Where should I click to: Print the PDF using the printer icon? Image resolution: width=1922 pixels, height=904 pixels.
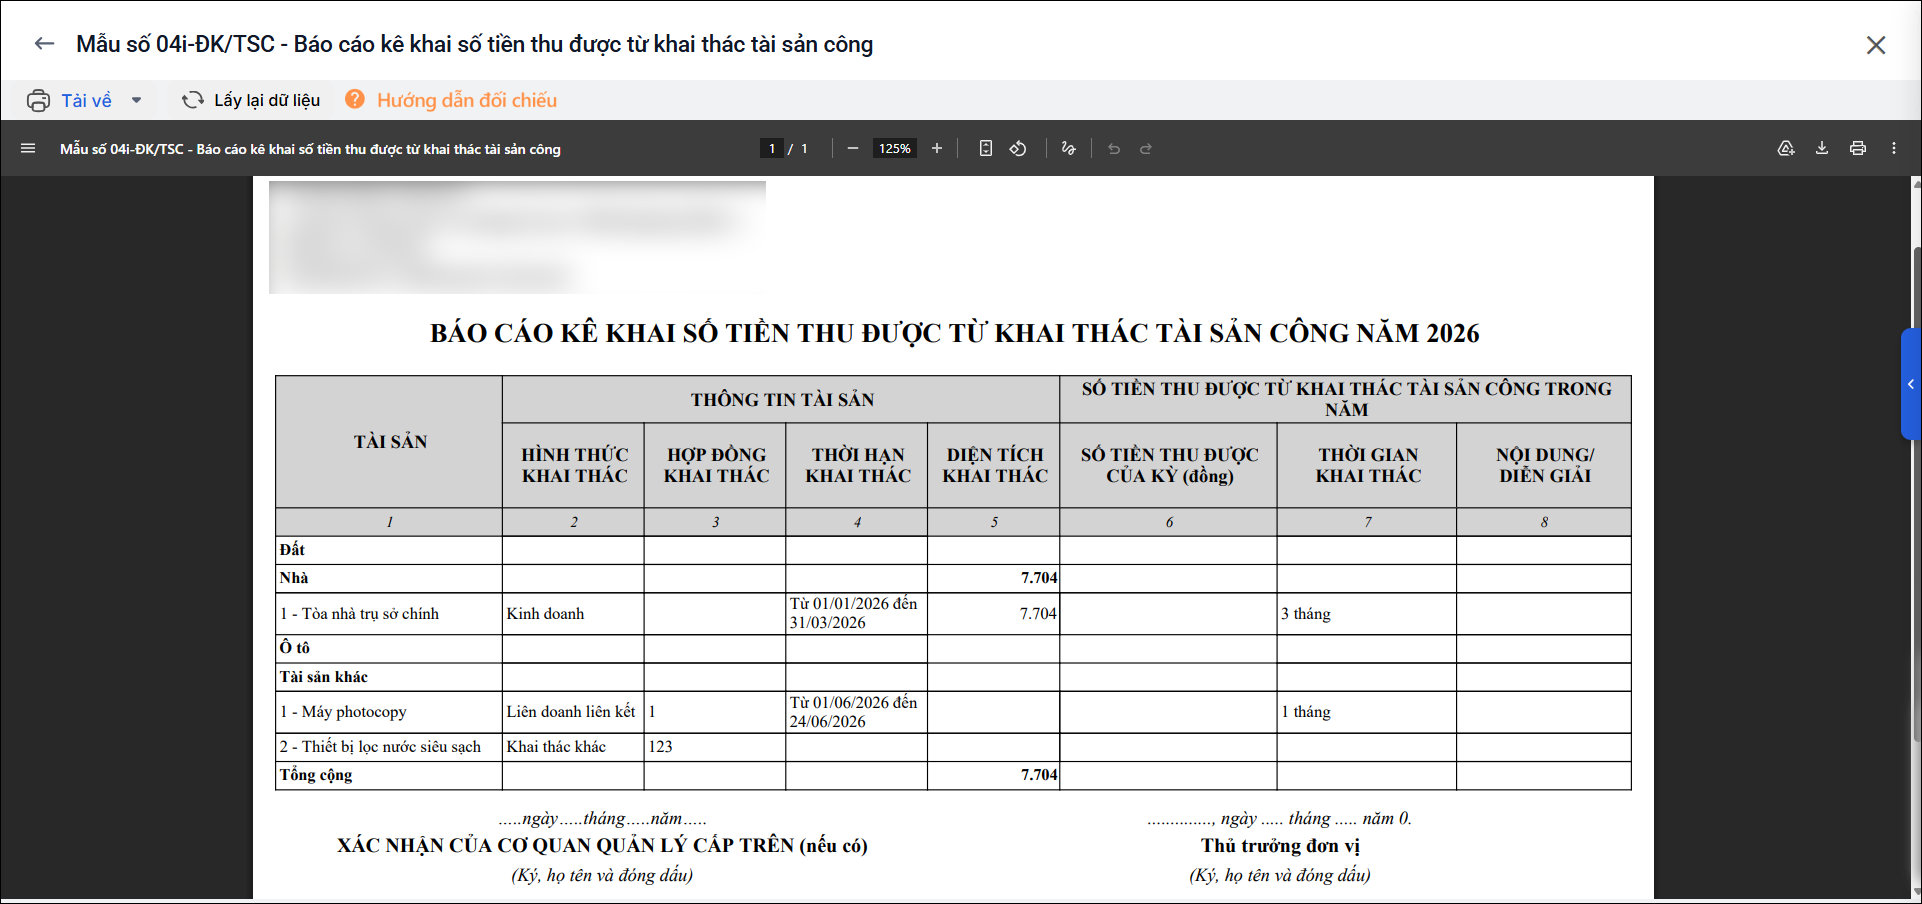[x=1858, y=148]
